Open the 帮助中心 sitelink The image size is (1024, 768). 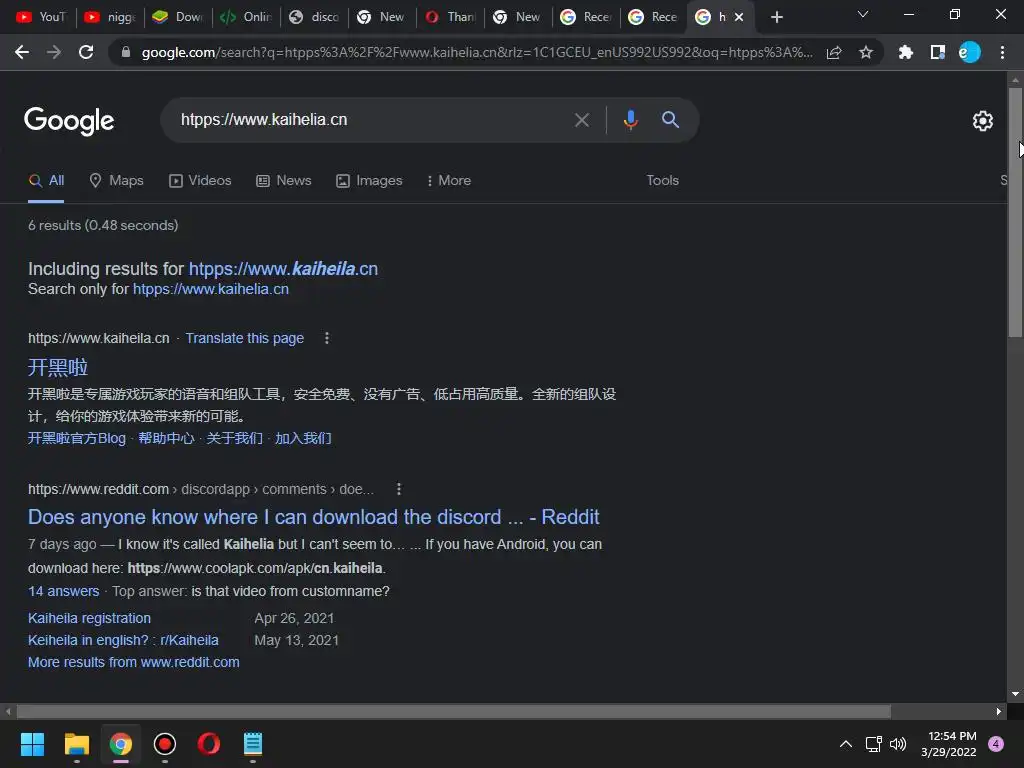166,438
